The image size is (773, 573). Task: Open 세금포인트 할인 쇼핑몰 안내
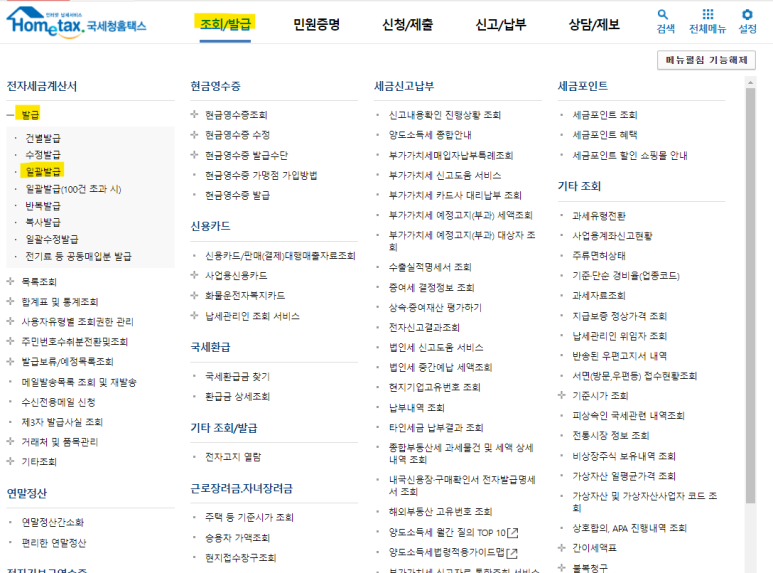click(630, 155)
